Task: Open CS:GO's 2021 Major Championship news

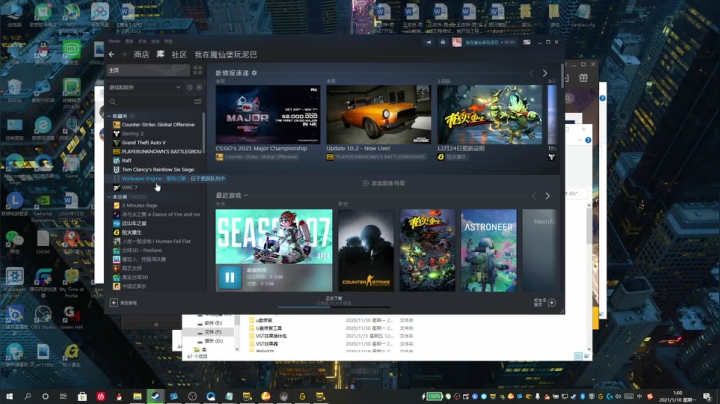Action: tap(268, 115)
